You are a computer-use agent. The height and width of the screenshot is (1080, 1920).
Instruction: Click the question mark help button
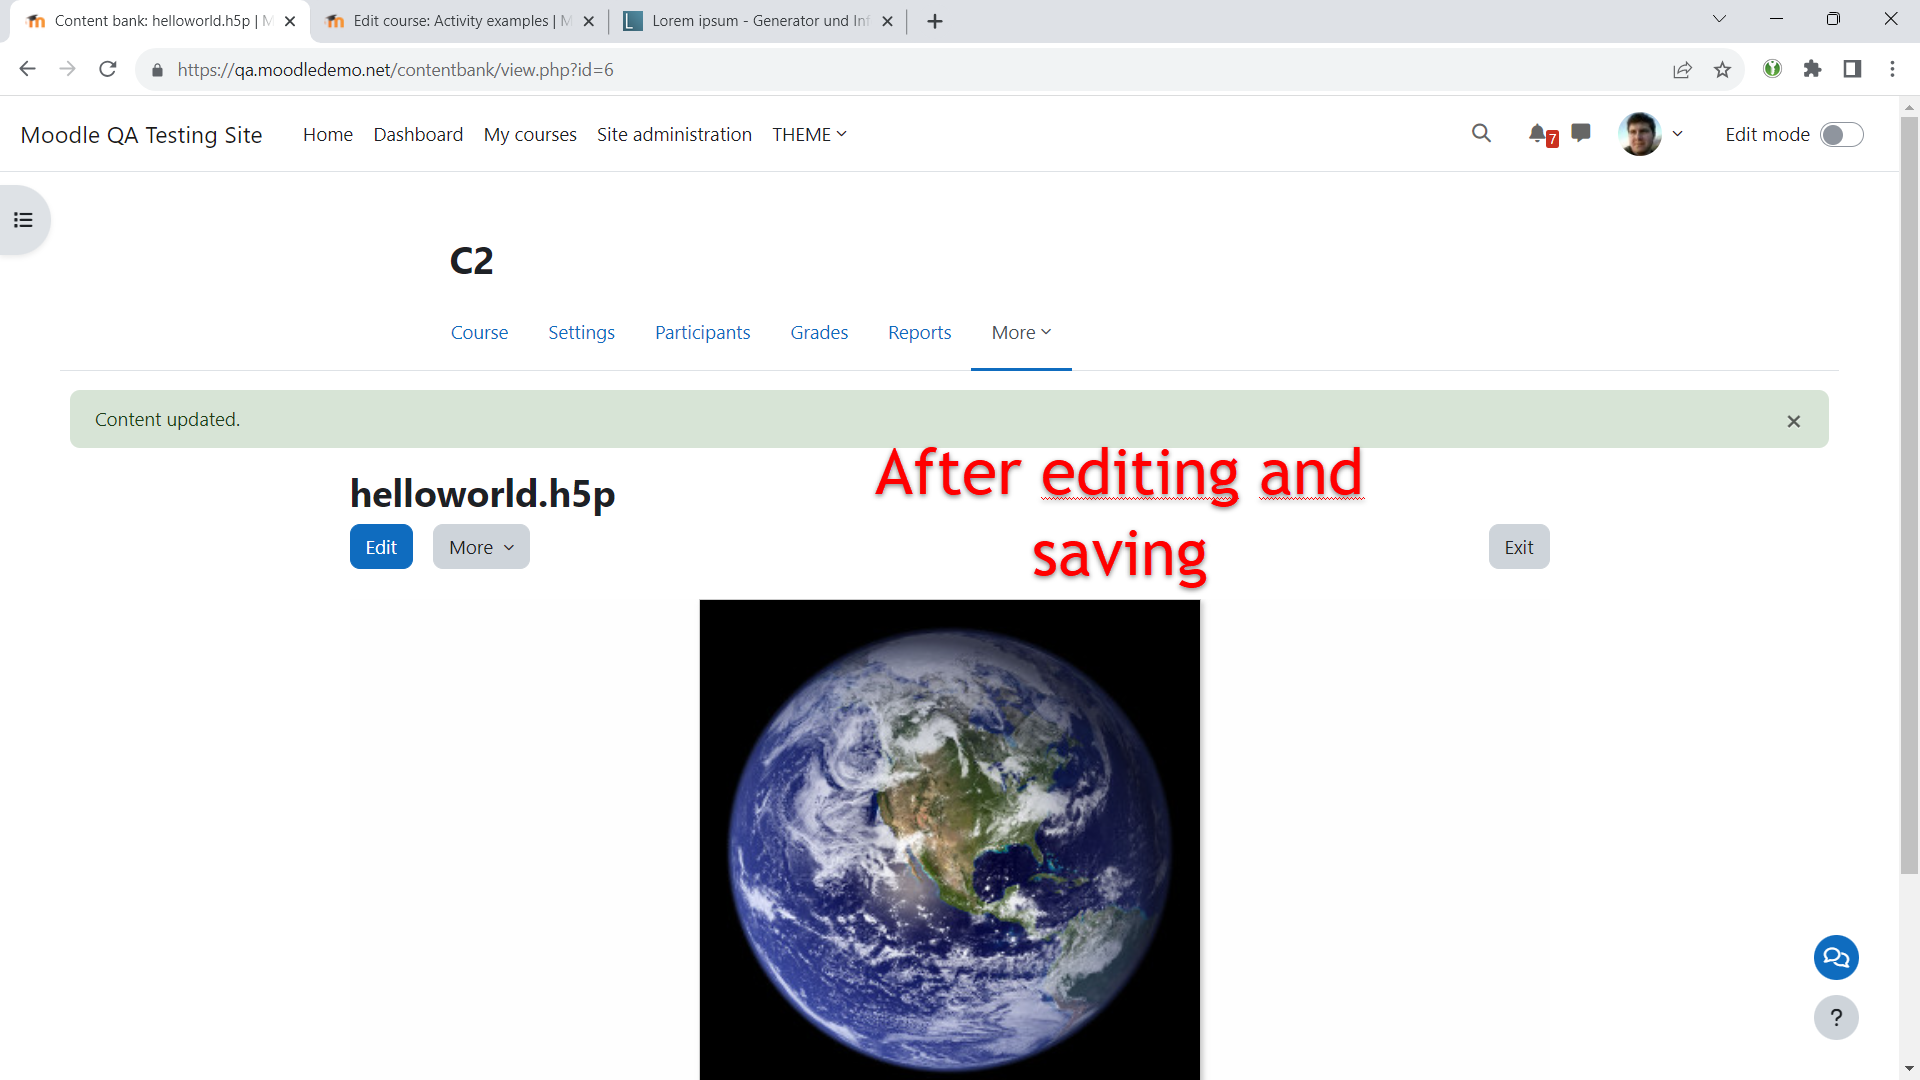pyautogui.click(x=1836, y=1017)
